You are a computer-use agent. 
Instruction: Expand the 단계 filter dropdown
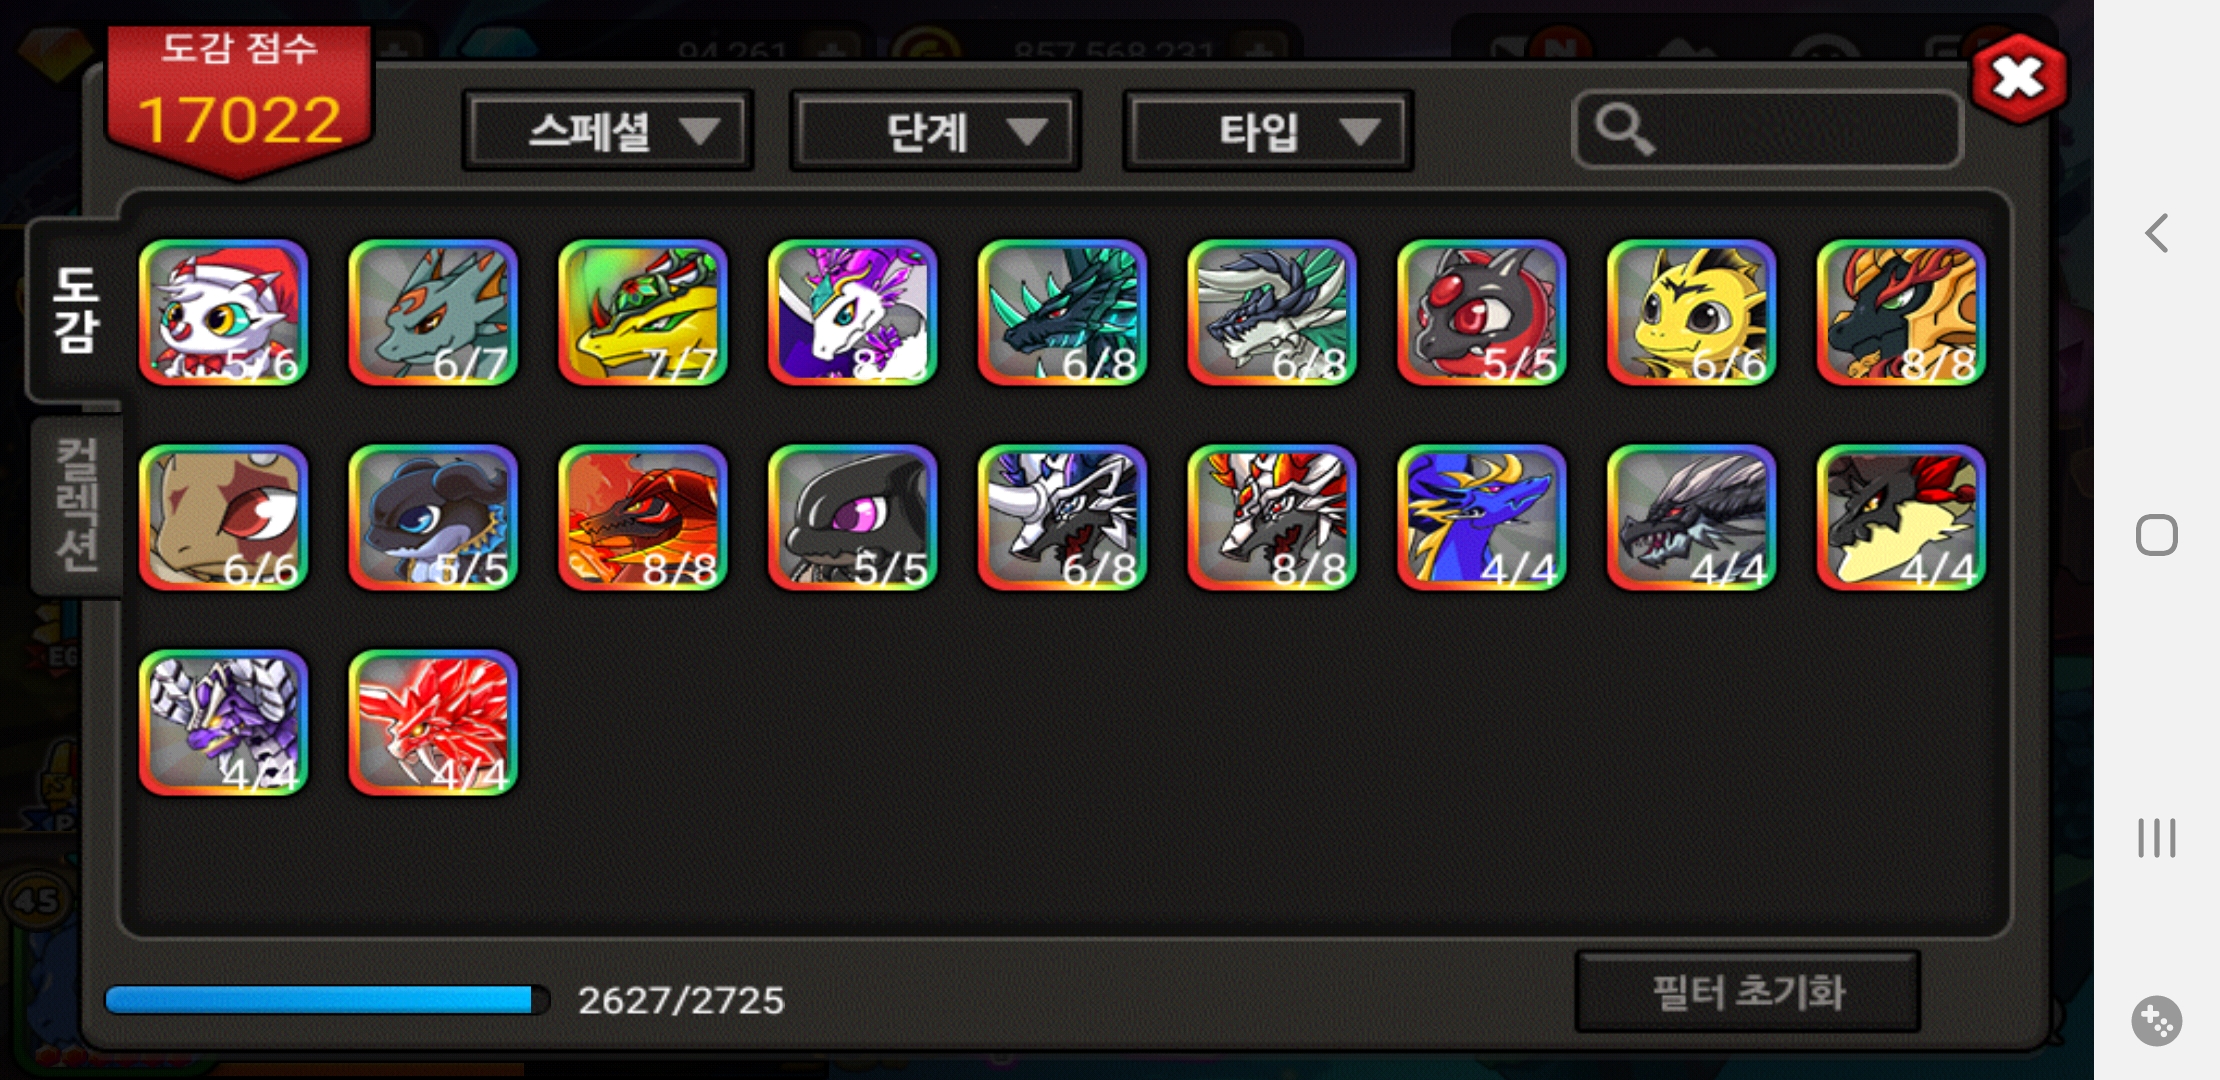point(936,131)
